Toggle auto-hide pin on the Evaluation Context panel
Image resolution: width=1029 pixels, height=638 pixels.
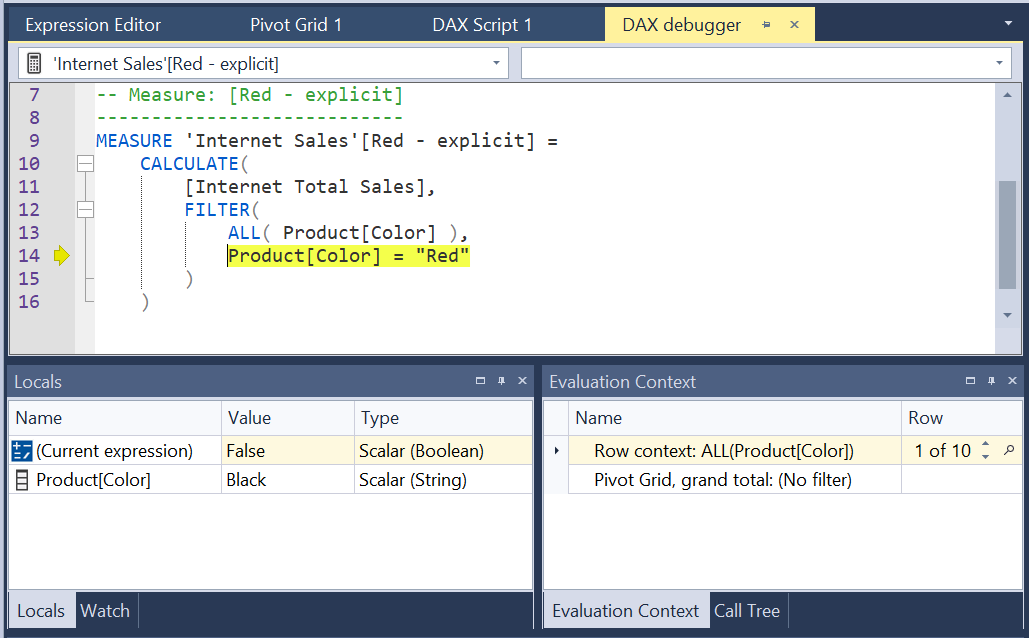pos(991,381)
